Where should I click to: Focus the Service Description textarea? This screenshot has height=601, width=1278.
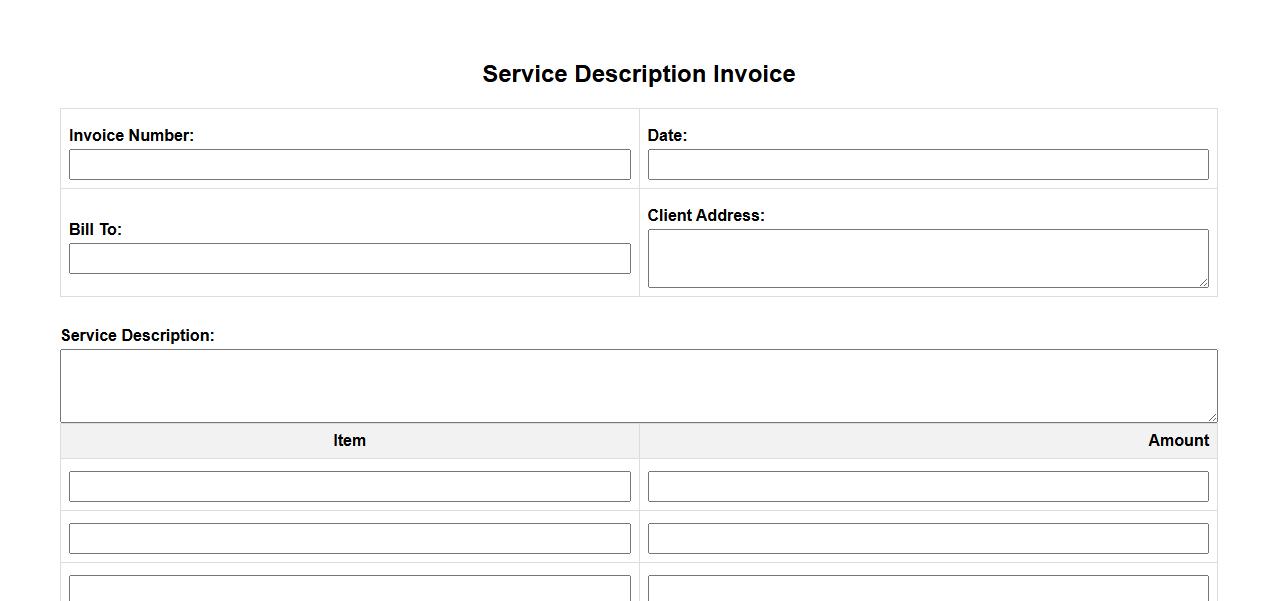pyautogui.click(x=638, y=385)
